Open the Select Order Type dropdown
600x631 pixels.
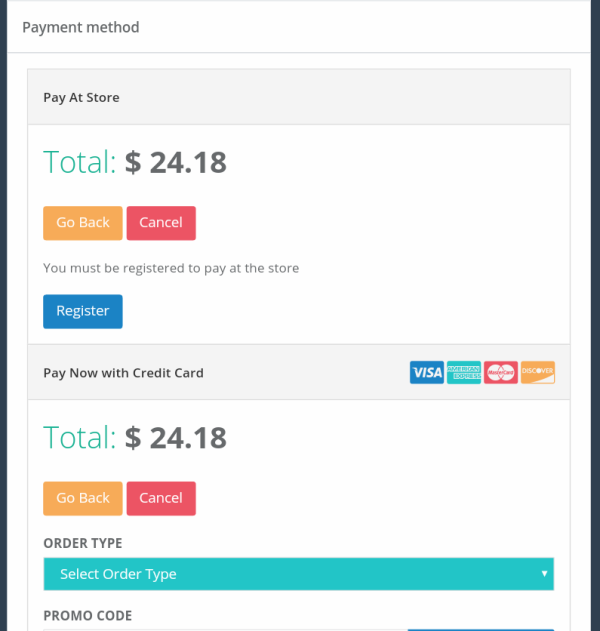(299, 574)
